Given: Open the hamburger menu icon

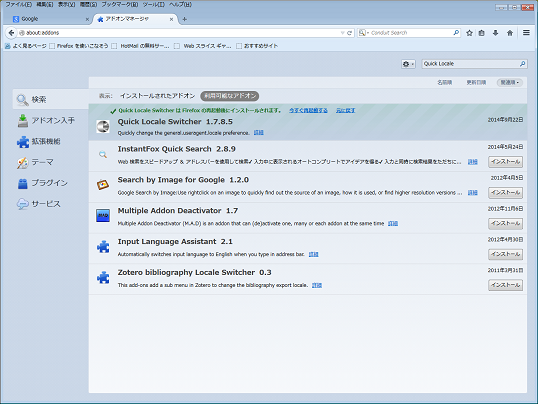Looking at the screenshot, I should (x=526, y=33).
